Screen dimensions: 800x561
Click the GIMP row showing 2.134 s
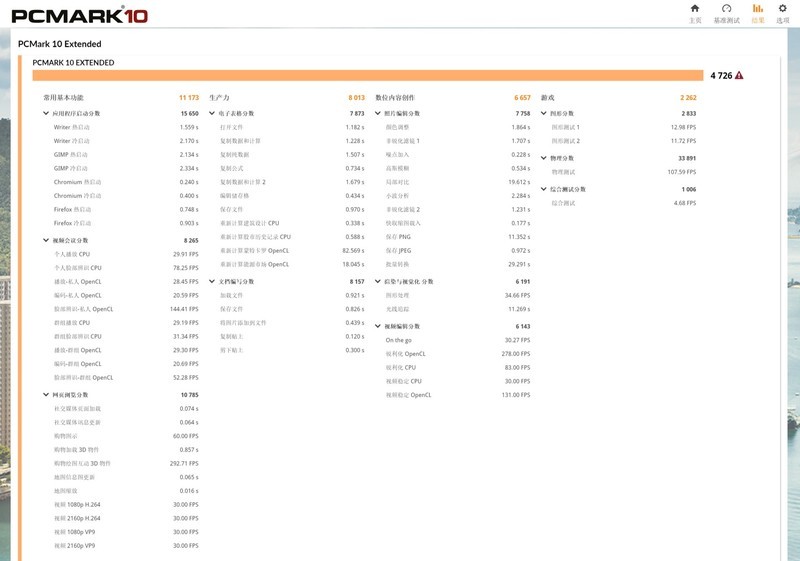(x=126, y=155)
